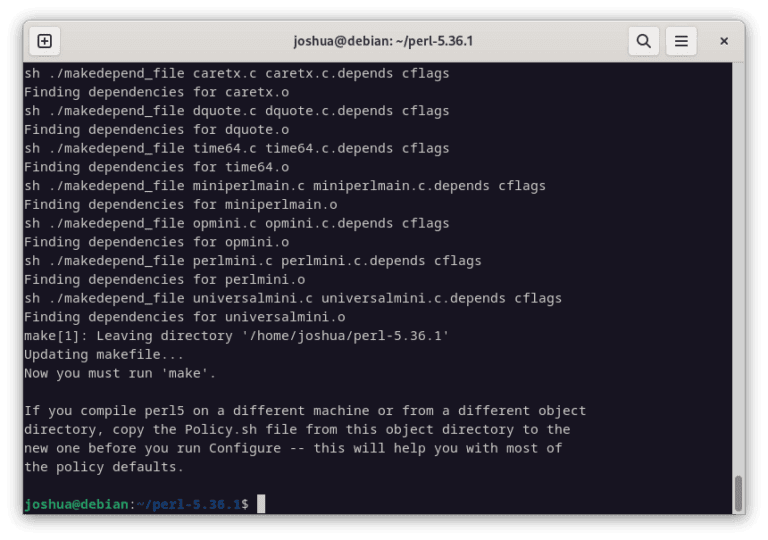Open the hamburger main menu
This screenshot has height=540, width=768.
pos(681,41)
